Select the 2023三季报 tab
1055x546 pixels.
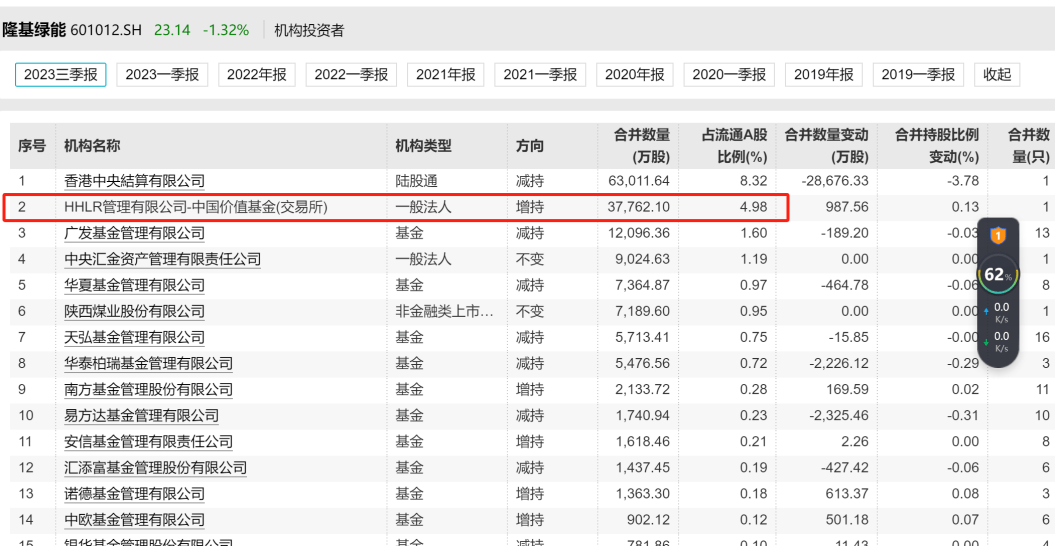60,74
